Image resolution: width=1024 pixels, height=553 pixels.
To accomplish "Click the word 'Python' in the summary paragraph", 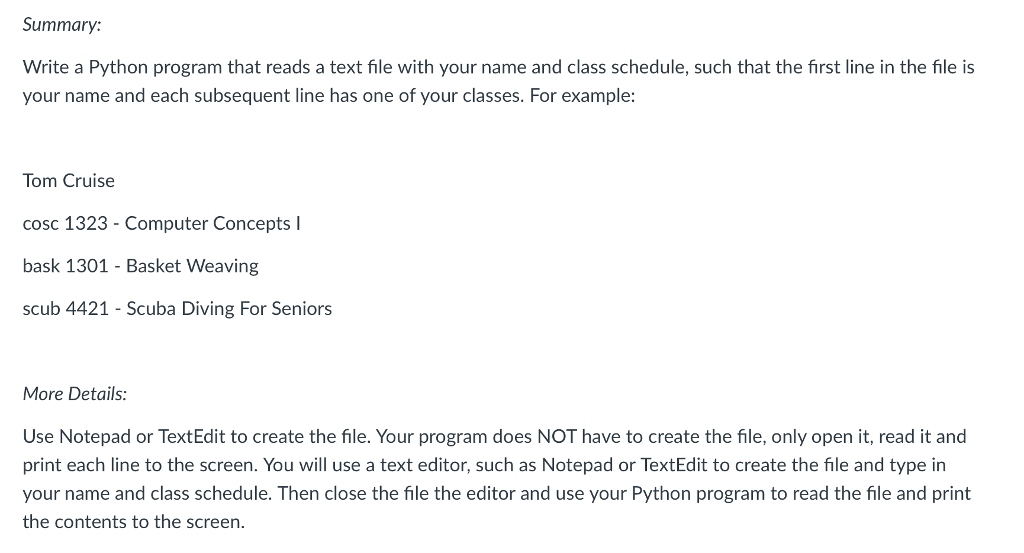I will (118, 67).
